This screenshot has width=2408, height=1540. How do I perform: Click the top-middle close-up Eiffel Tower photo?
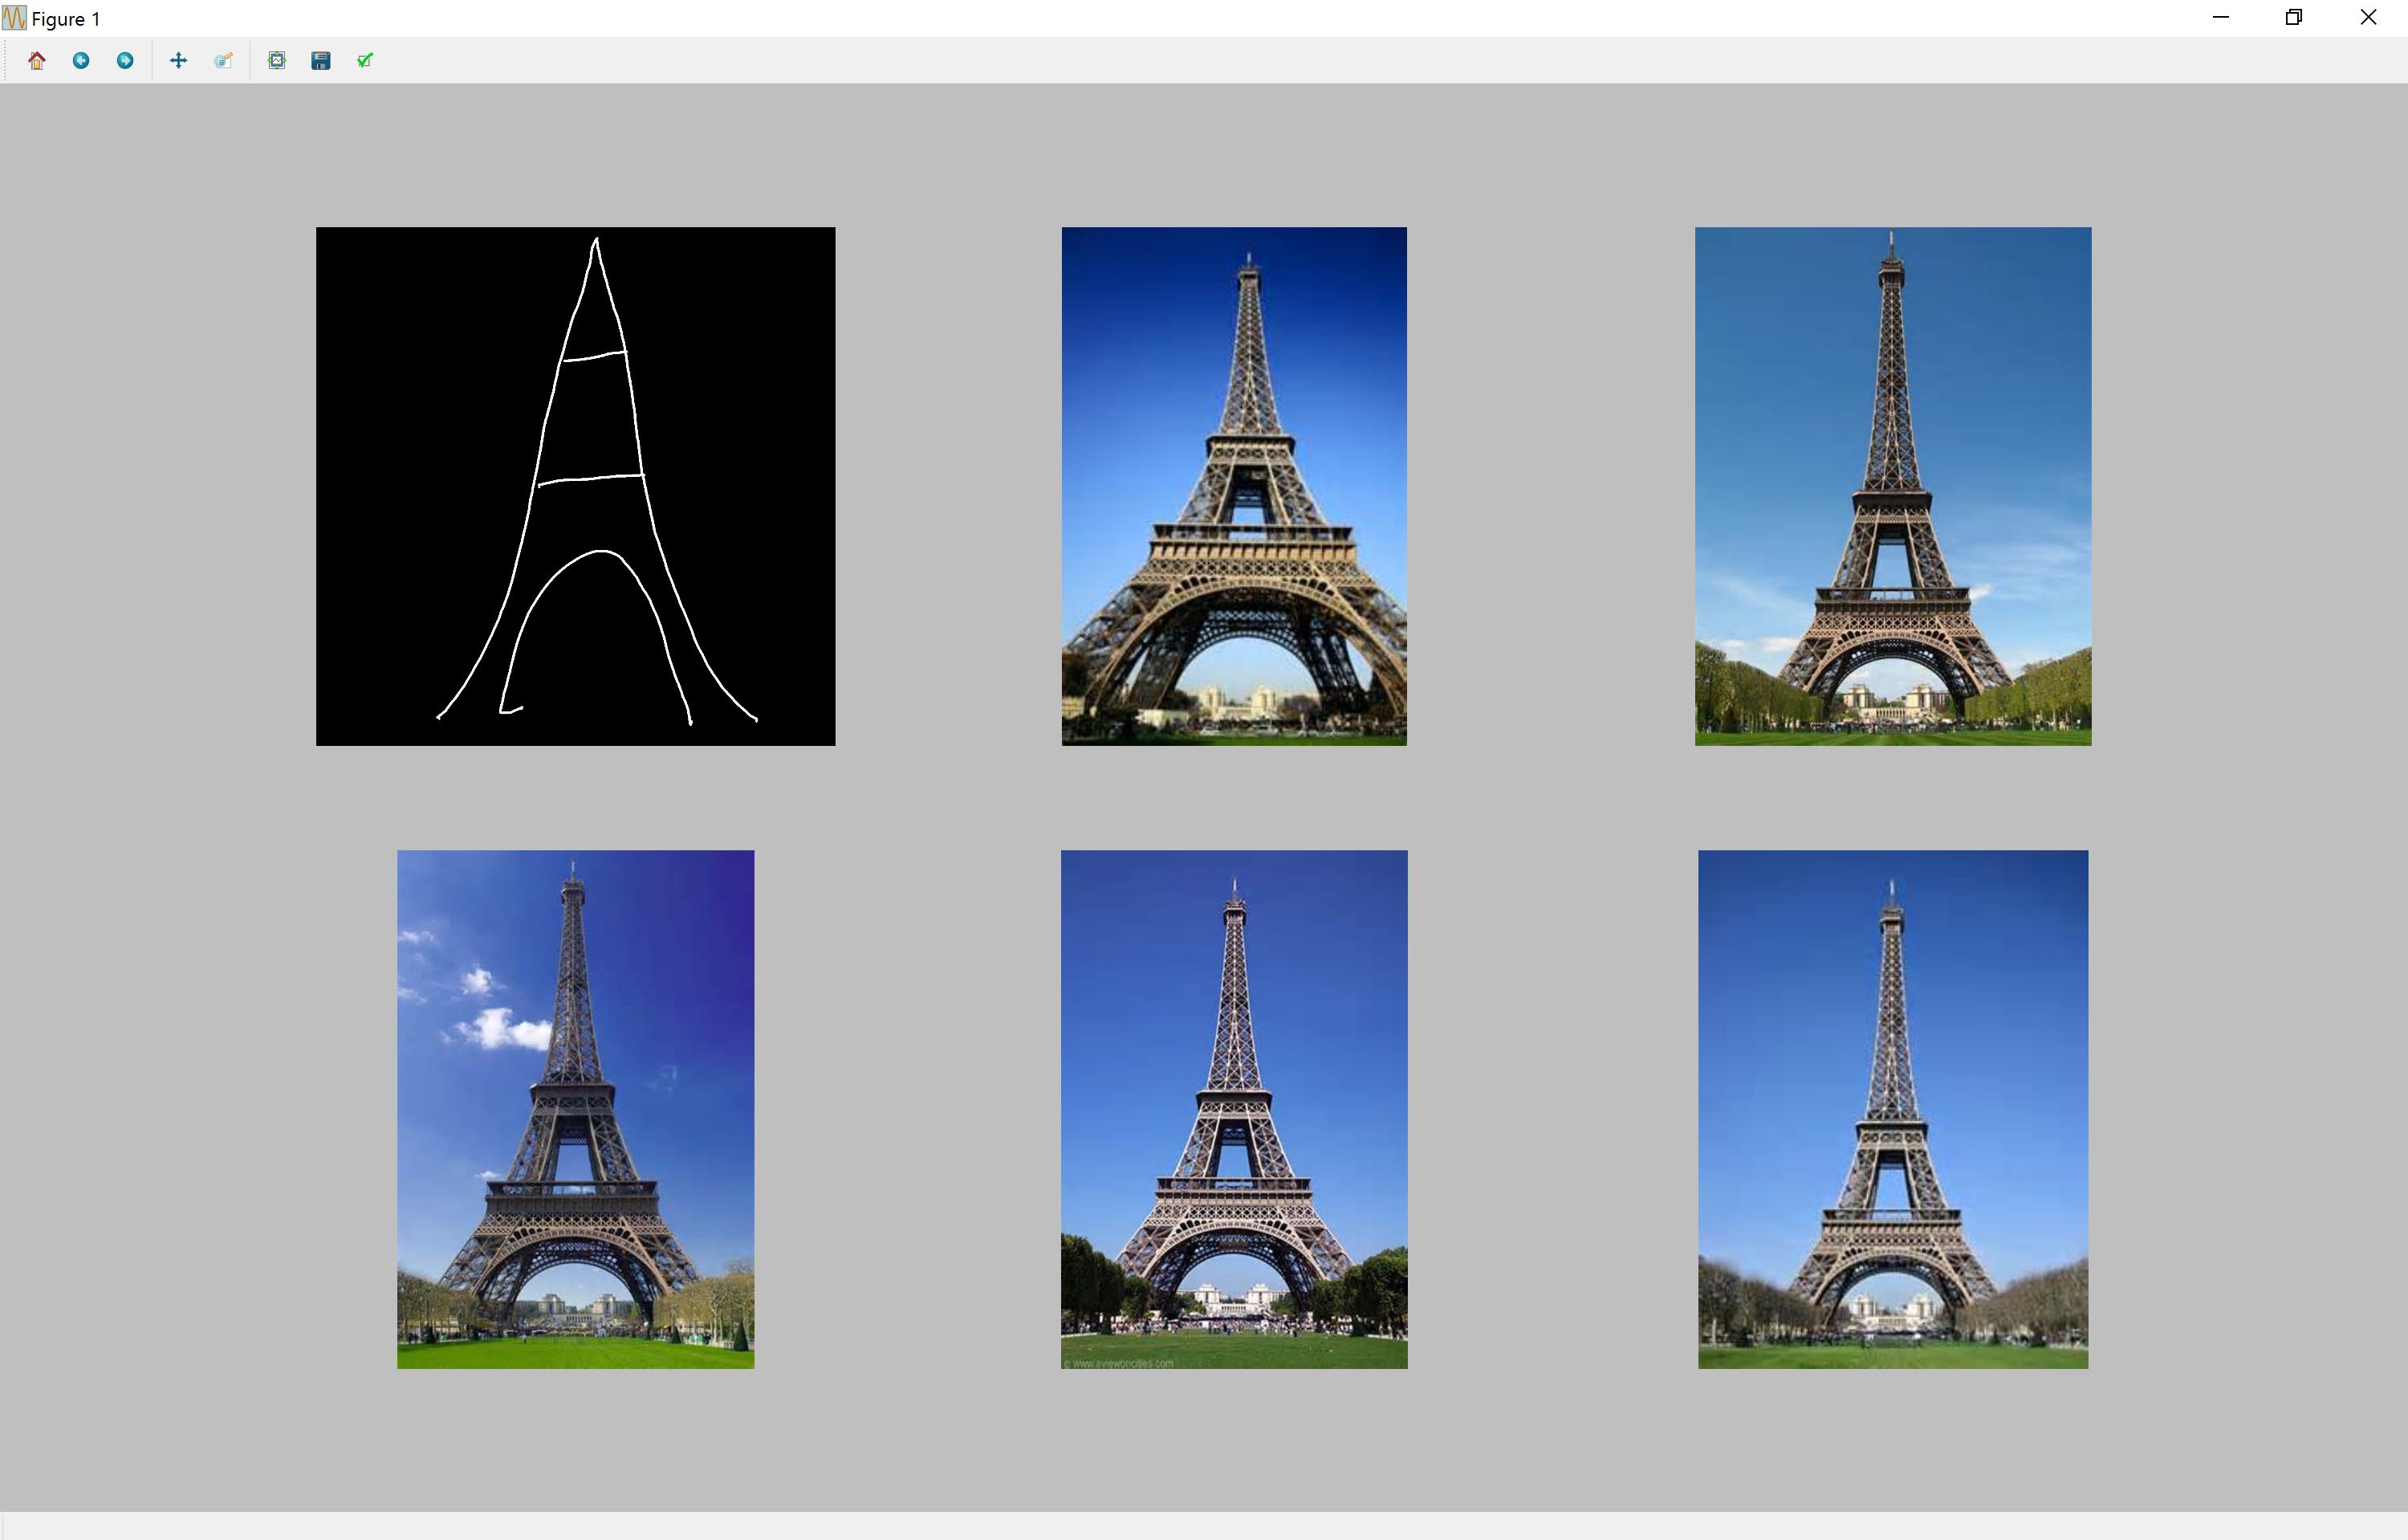coord(1234,486)
